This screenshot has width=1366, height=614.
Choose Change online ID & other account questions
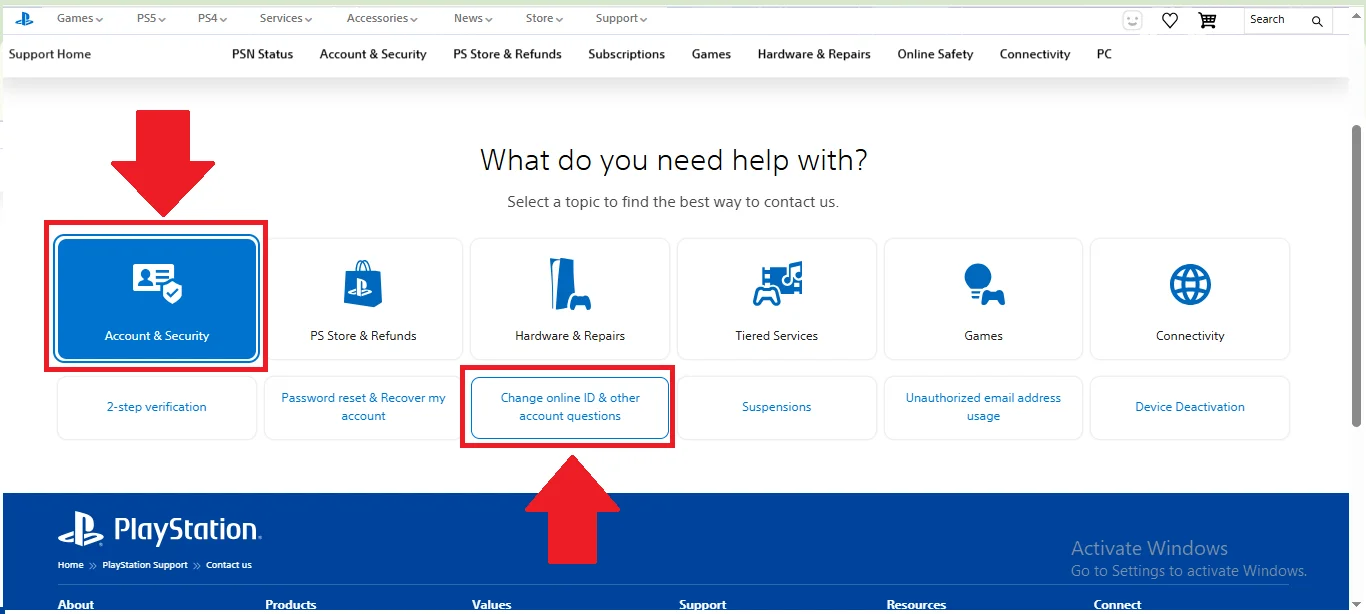pyautogui.click(x=570, y=407)
